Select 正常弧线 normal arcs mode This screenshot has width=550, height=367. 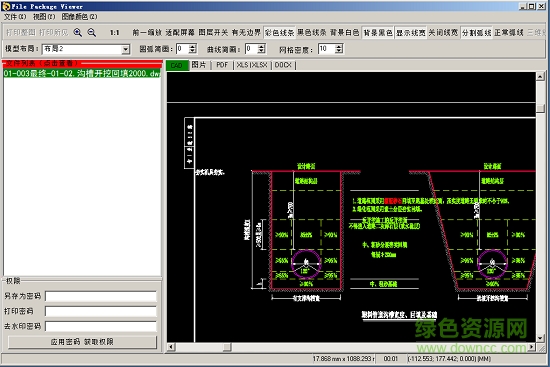[x=509, y=33]
